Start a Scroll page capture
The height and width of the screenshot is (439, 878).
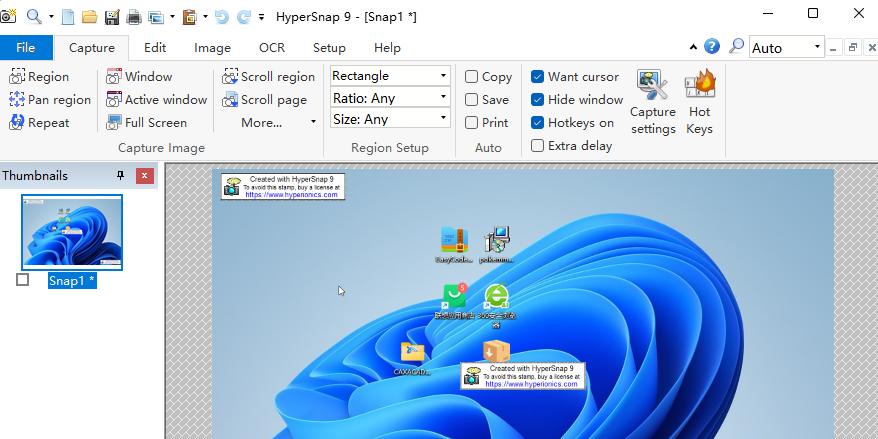tap(265, 100)
